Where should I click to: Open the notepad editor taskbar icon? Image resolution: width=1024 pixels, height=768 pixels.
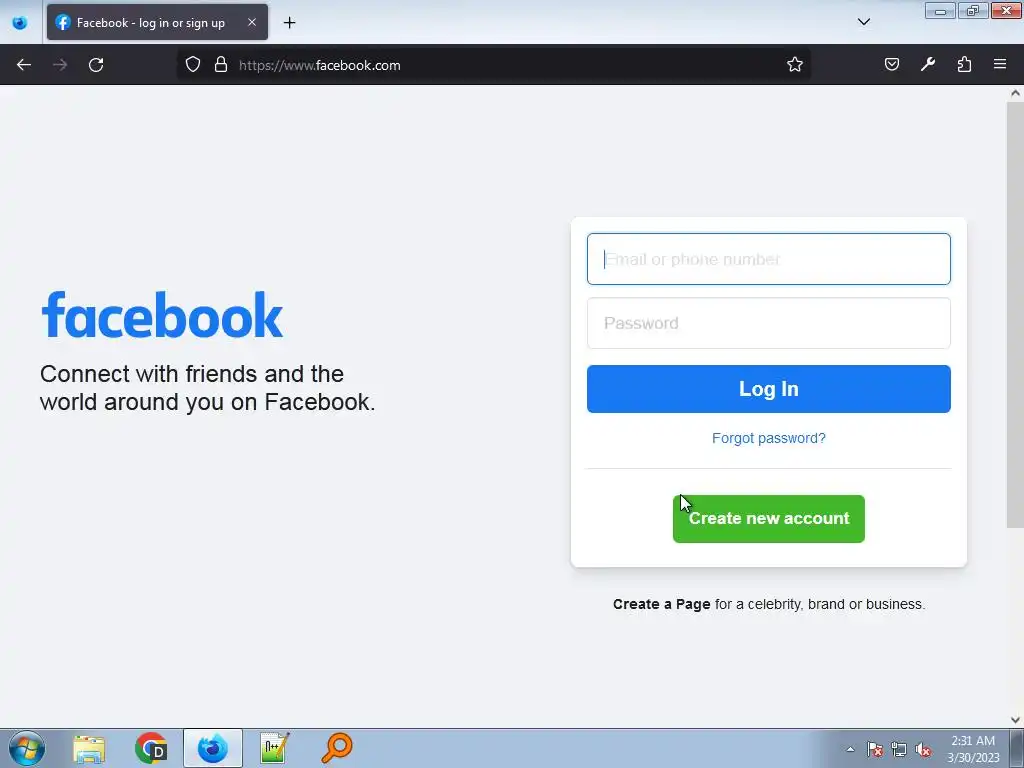(274, 748)
